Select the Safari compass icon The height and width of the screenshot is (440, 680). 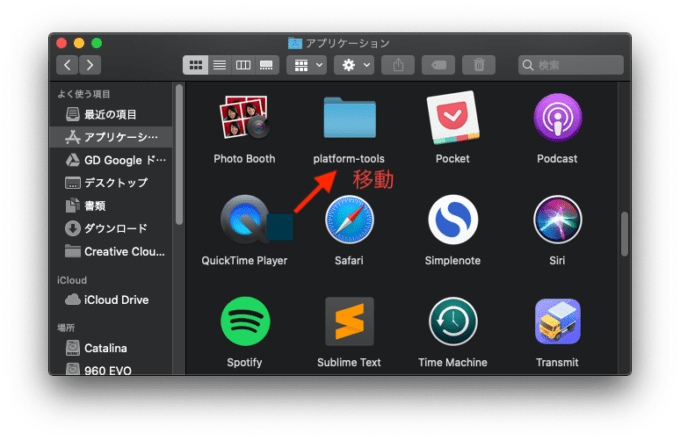(349, 219)
